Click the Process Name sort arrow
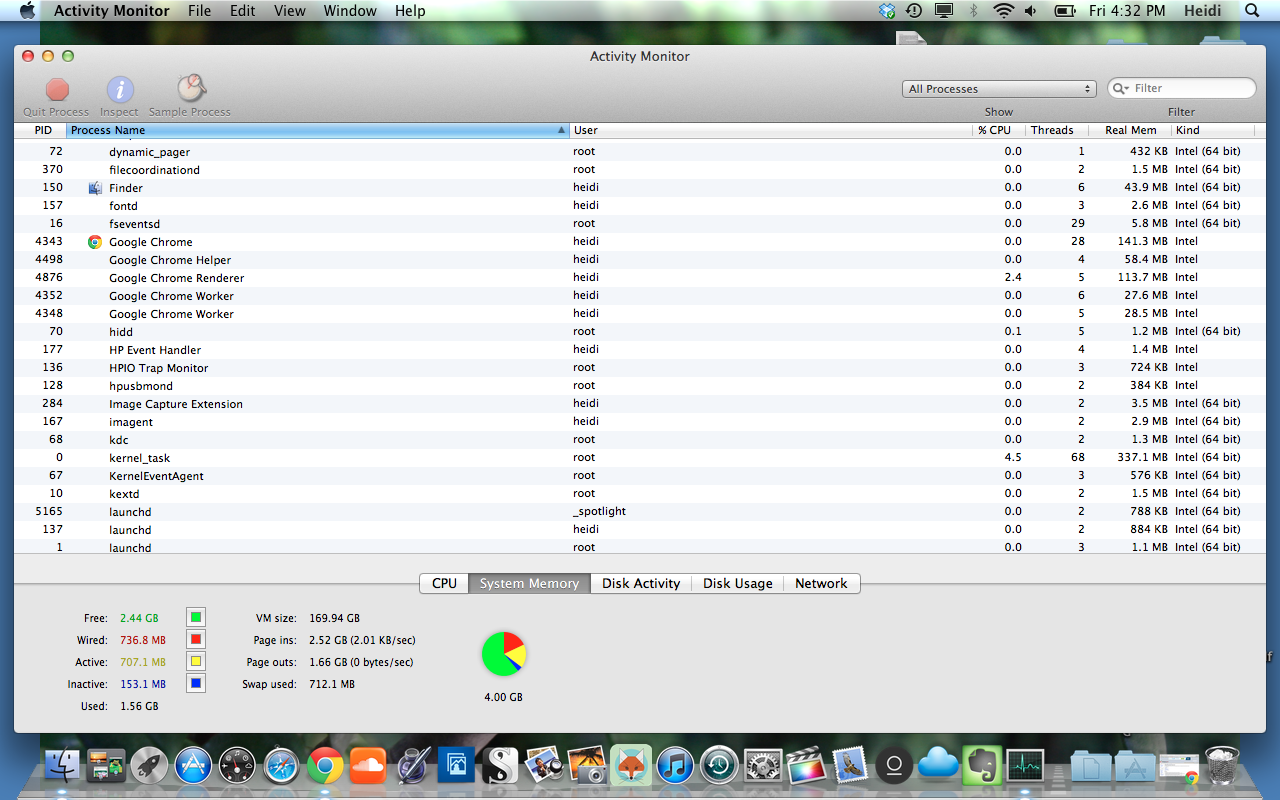Image resolution: width=1280 pixels, height=800 pixels. [561, 130]
